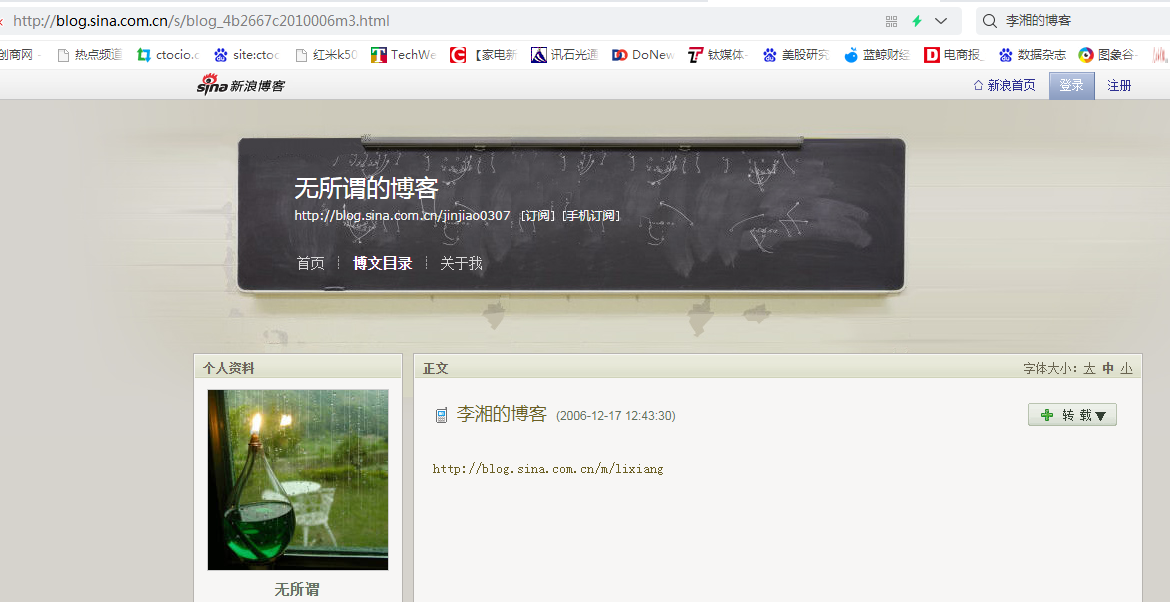Open the TechWe bookmark
The image size is (1170, 602).
click(x=404, y=54)
